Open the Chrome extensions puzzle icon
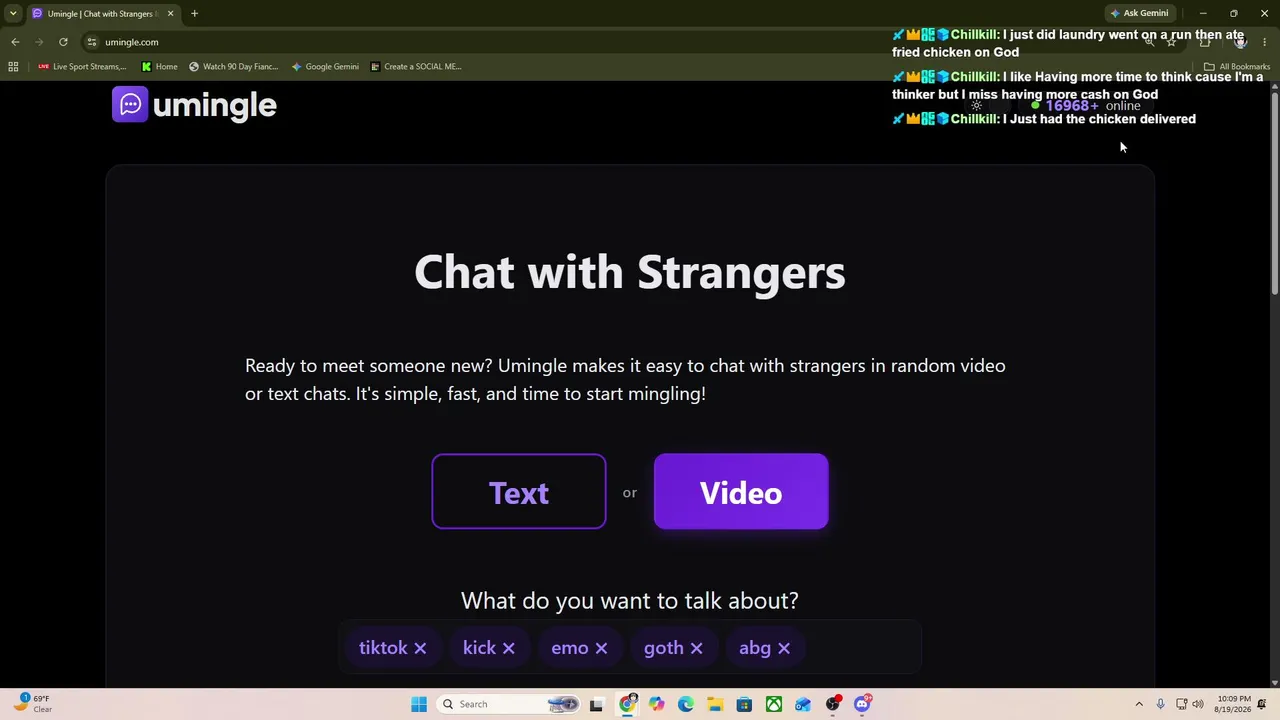The image size is (1280, 720). tap(1205, 42)
